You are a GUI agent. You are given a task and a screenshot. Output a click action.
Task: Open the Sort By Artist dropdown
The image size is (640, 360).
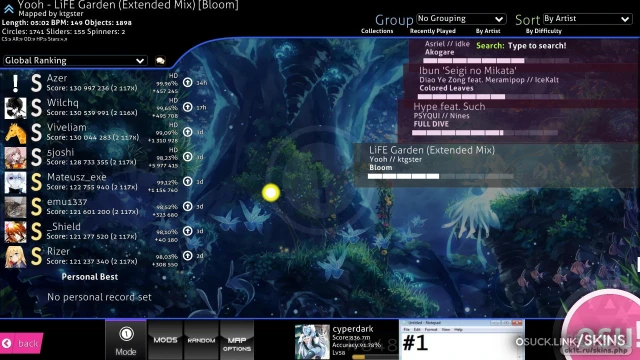click(587, 19)
